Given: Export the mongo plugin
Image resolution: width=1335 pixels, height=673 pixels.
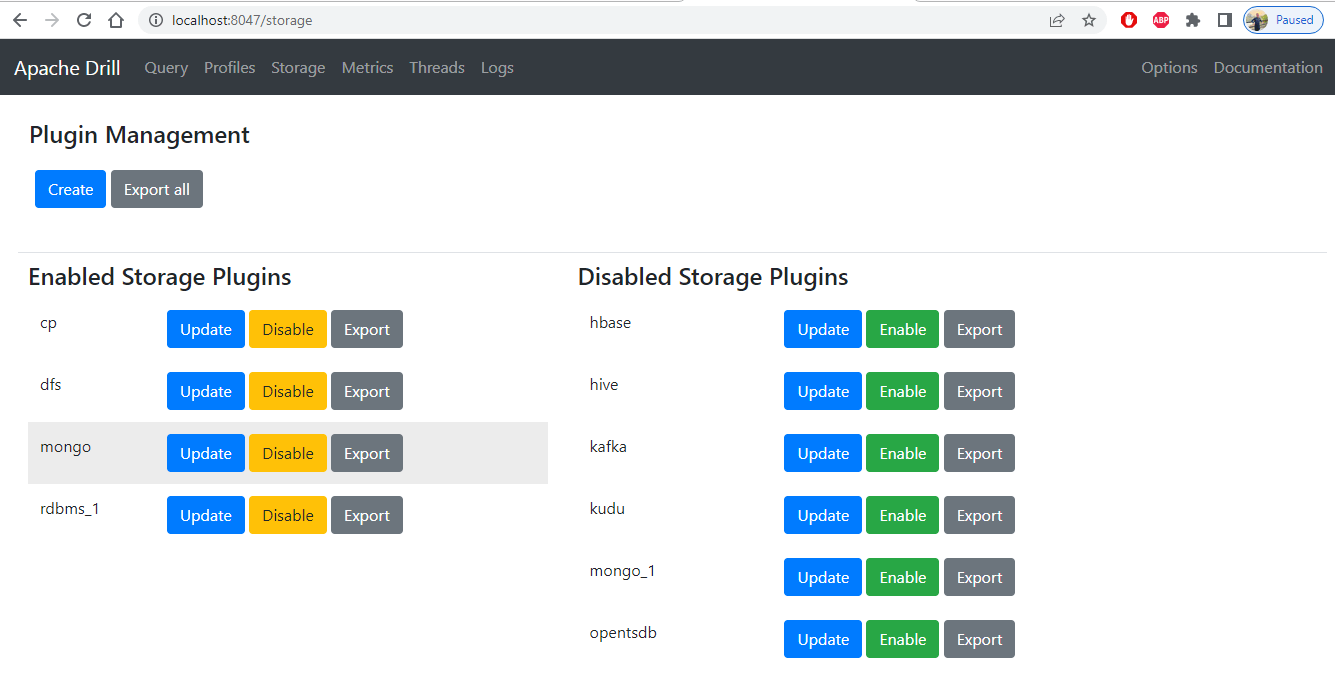Looking at the screenshot, I should pos(367,453).
